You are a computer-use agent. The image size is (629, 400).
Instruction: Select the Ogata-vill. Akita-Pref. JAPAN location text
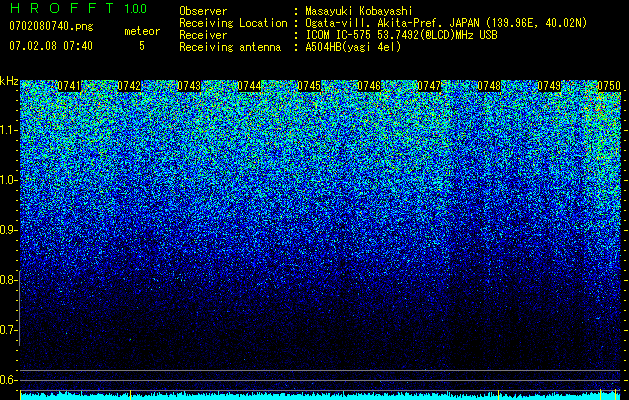tap(446, 23)
